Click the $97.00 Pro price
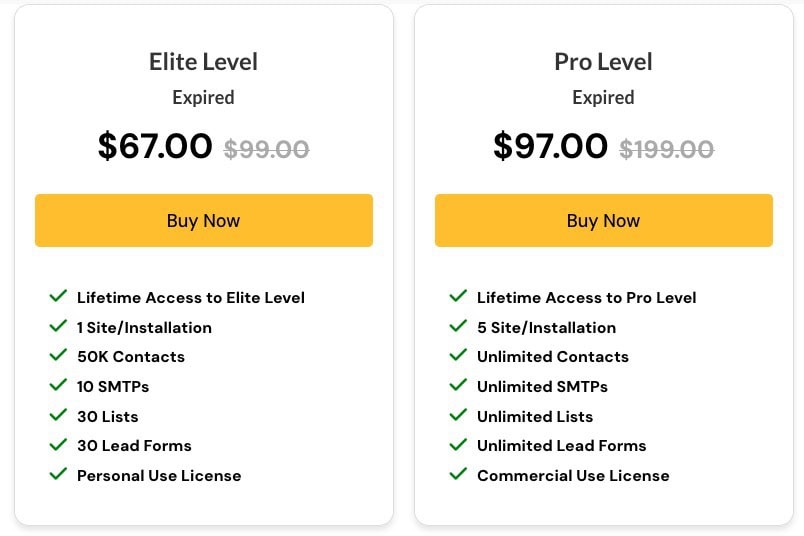The height and width of the screenshot is (536, 804). click(x=550, y=146)
